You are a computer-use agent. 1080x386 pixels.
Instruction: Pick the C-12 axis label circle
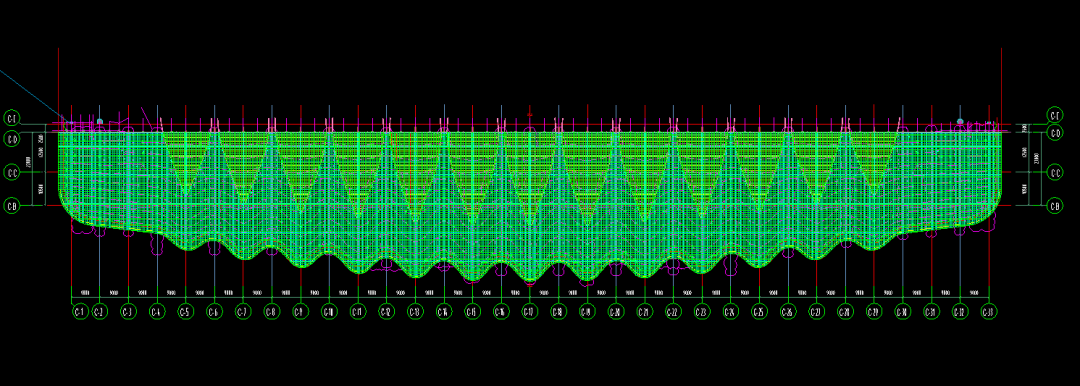point(386,312)
